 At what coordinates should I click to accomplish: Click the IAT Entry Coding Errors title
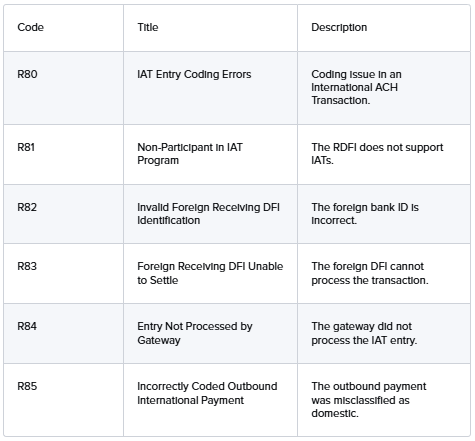pyautogui.click(x=194, y=74)
